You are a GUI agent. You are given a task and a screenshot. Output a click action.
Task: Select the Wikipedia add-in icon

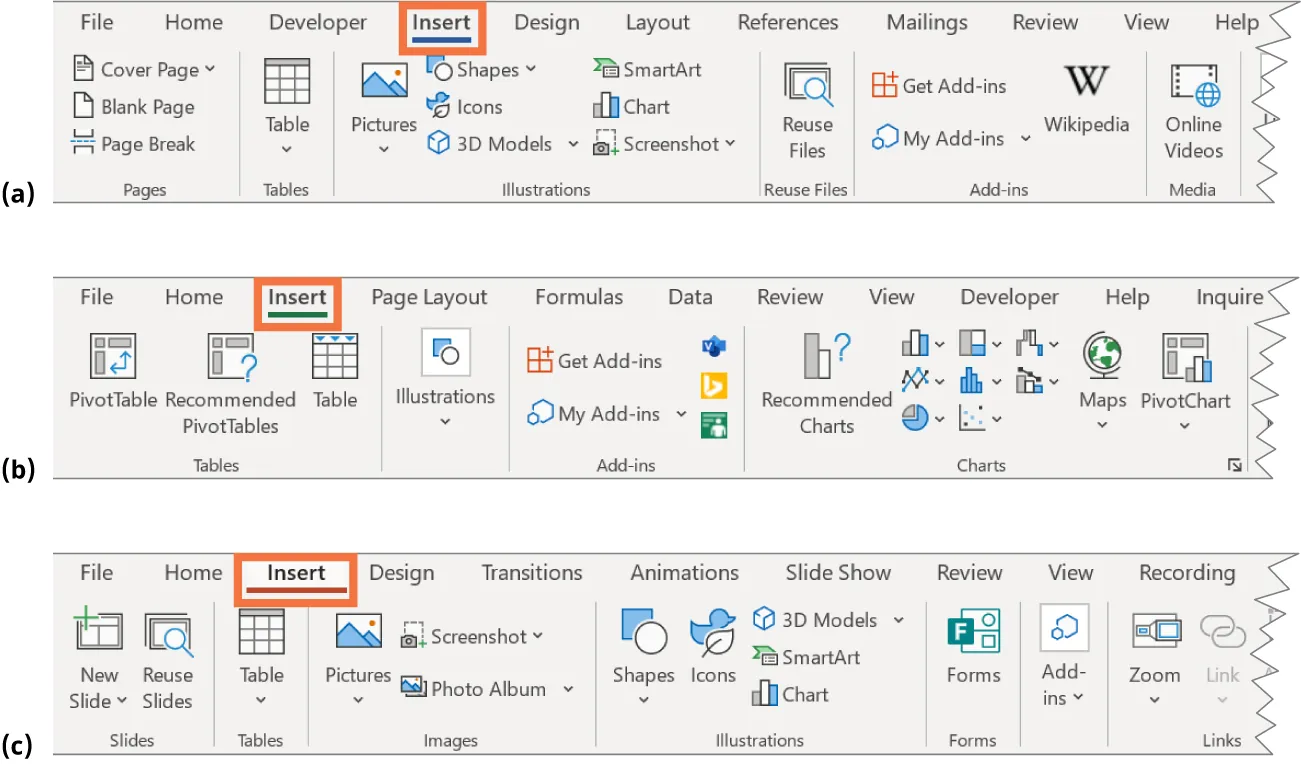click(x=1086, y=96)
